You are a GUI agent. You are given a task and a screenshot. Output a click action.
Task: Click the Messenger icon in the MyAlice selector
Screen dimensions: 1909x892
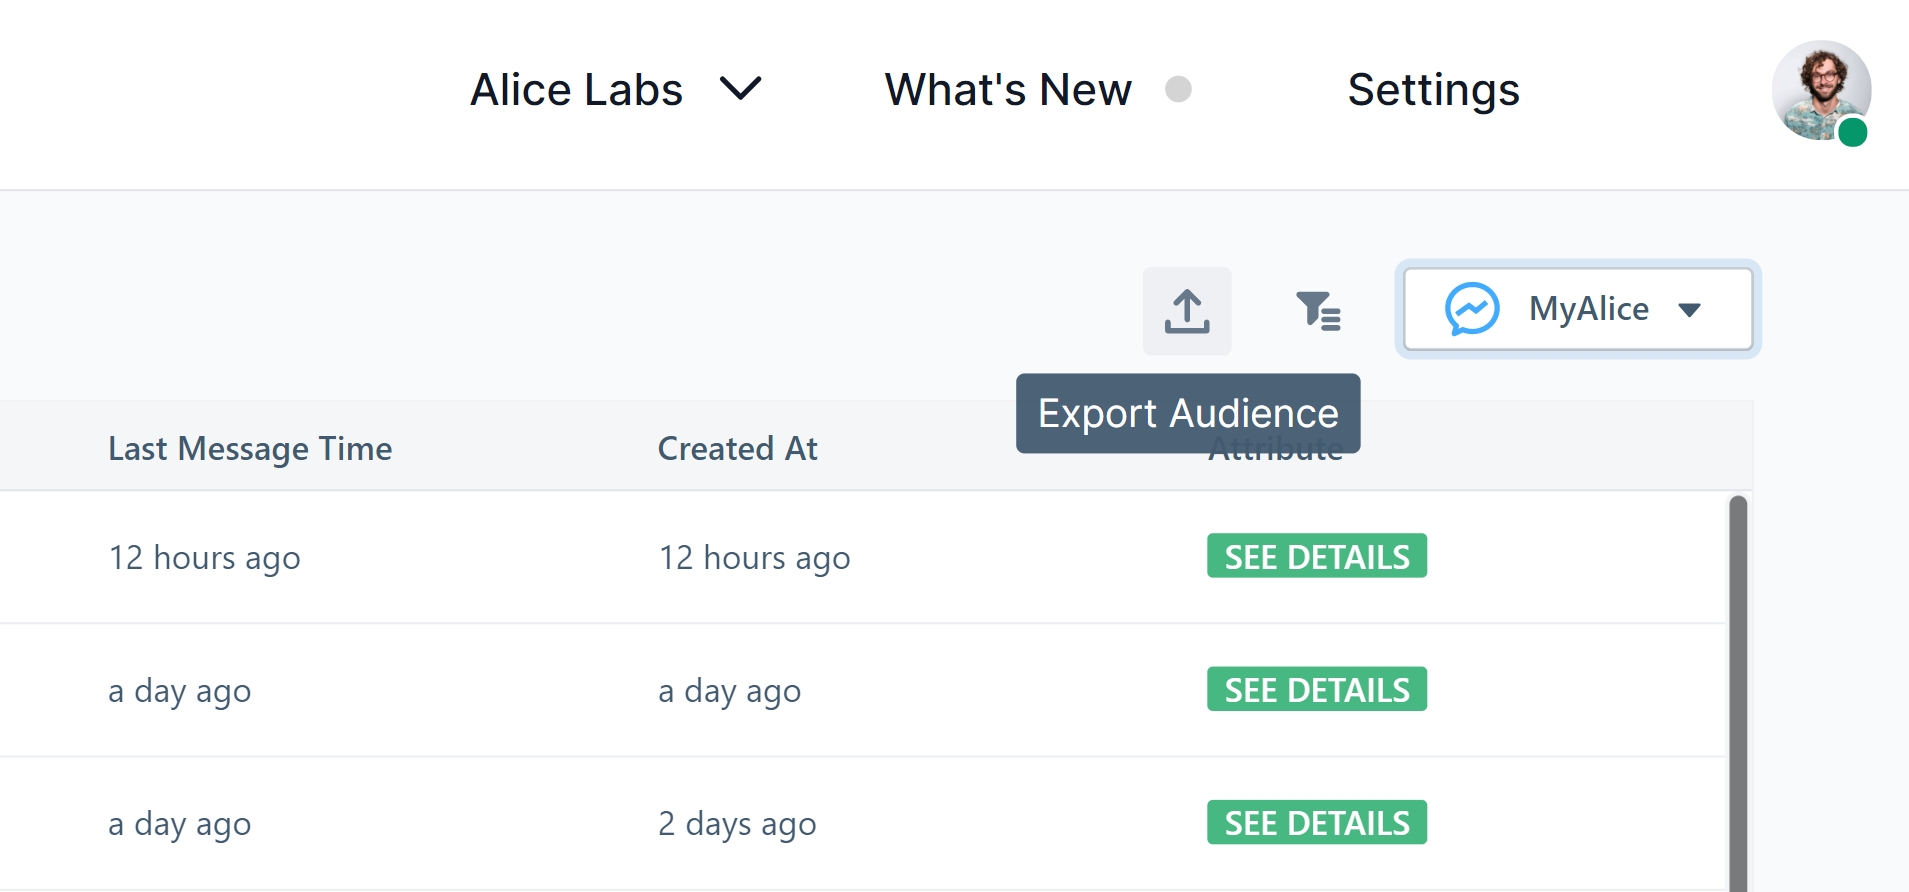pyautogui.click(x=1471, y=309)
